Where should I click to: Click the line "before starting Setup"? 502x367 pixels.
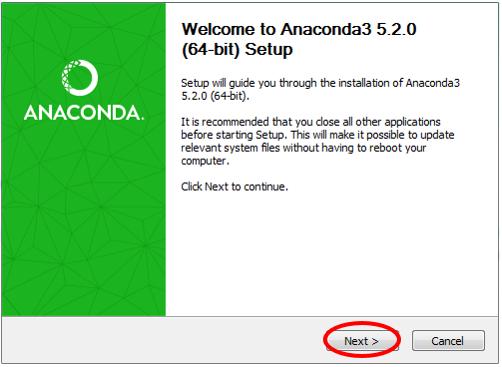(317, 135)
